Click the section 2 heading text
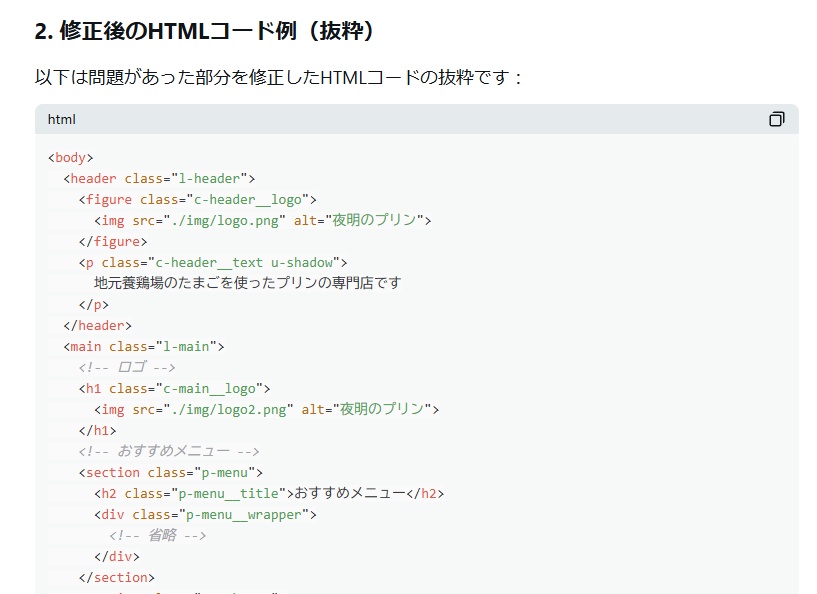The height and width of the screenshot is (594, 817). pyautogui.click(x=204, y=31)
